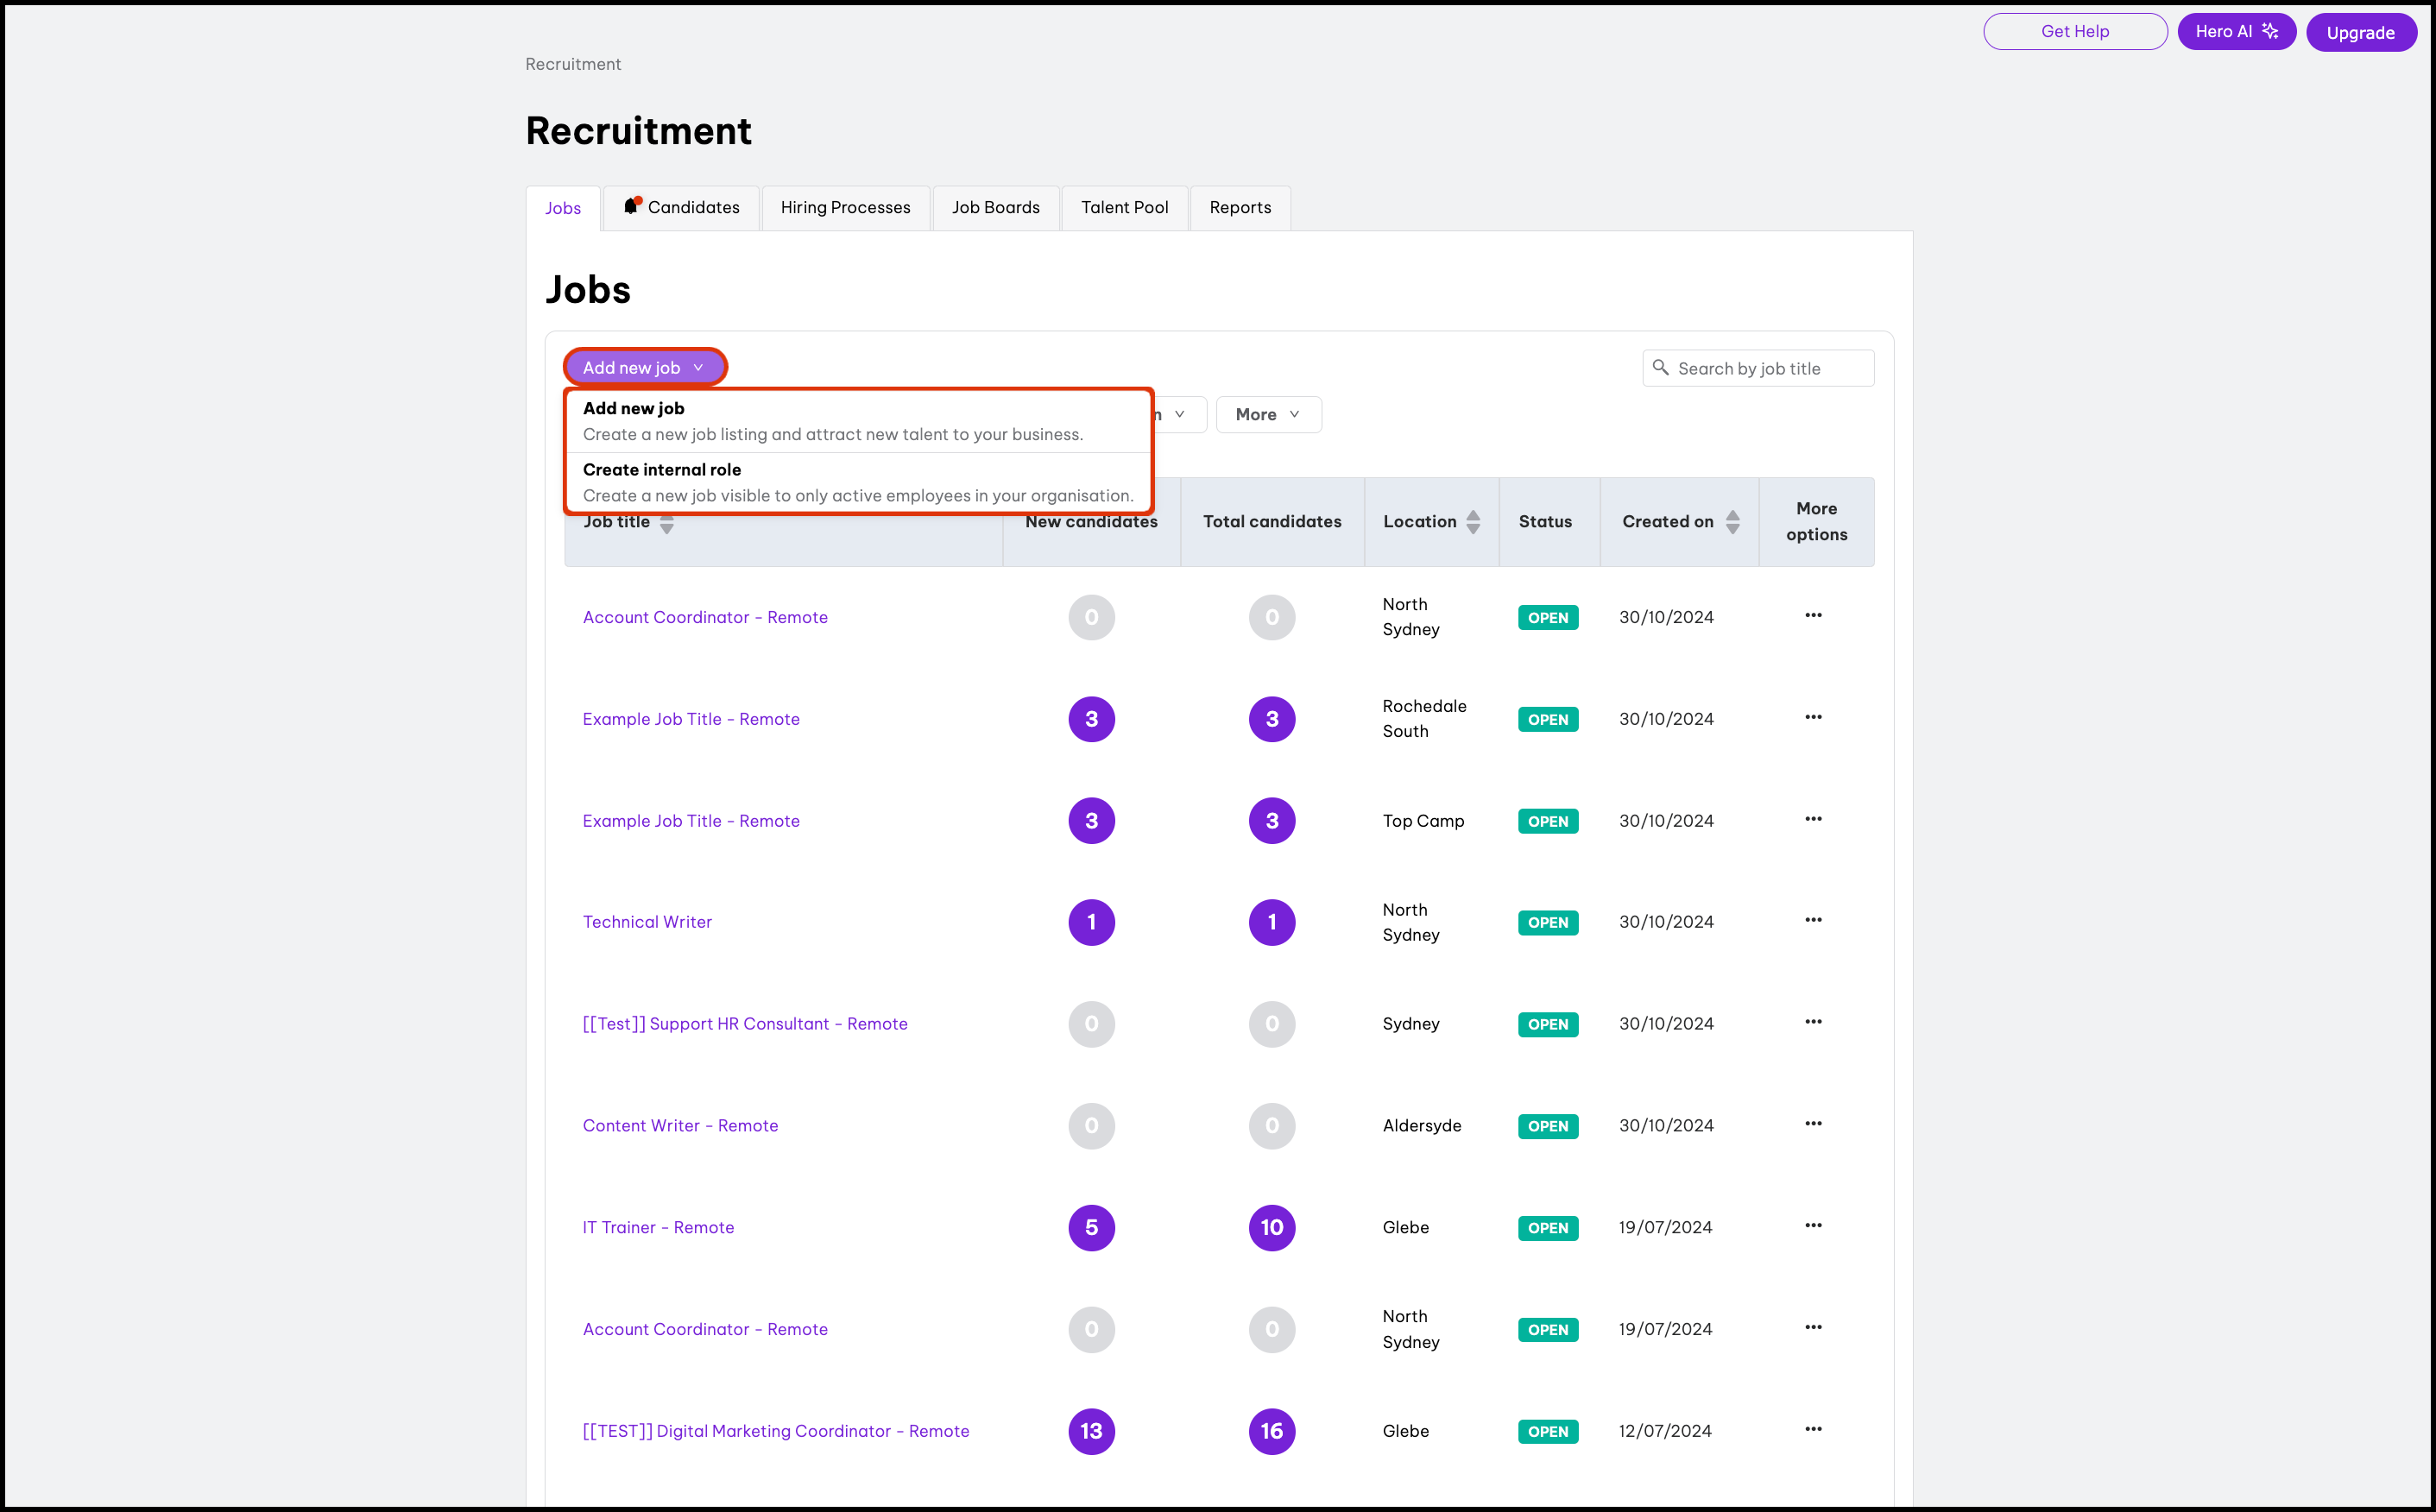Click the notification bell icon on Candidates tab

coord(631,206)
